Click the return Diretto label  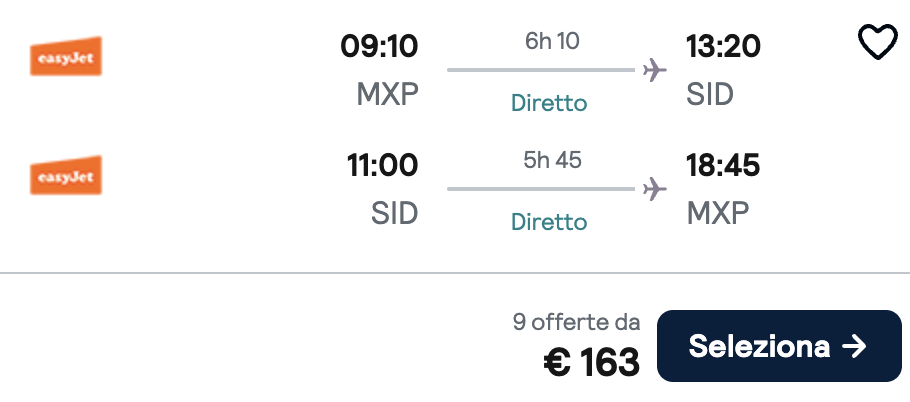pos(549,221)
